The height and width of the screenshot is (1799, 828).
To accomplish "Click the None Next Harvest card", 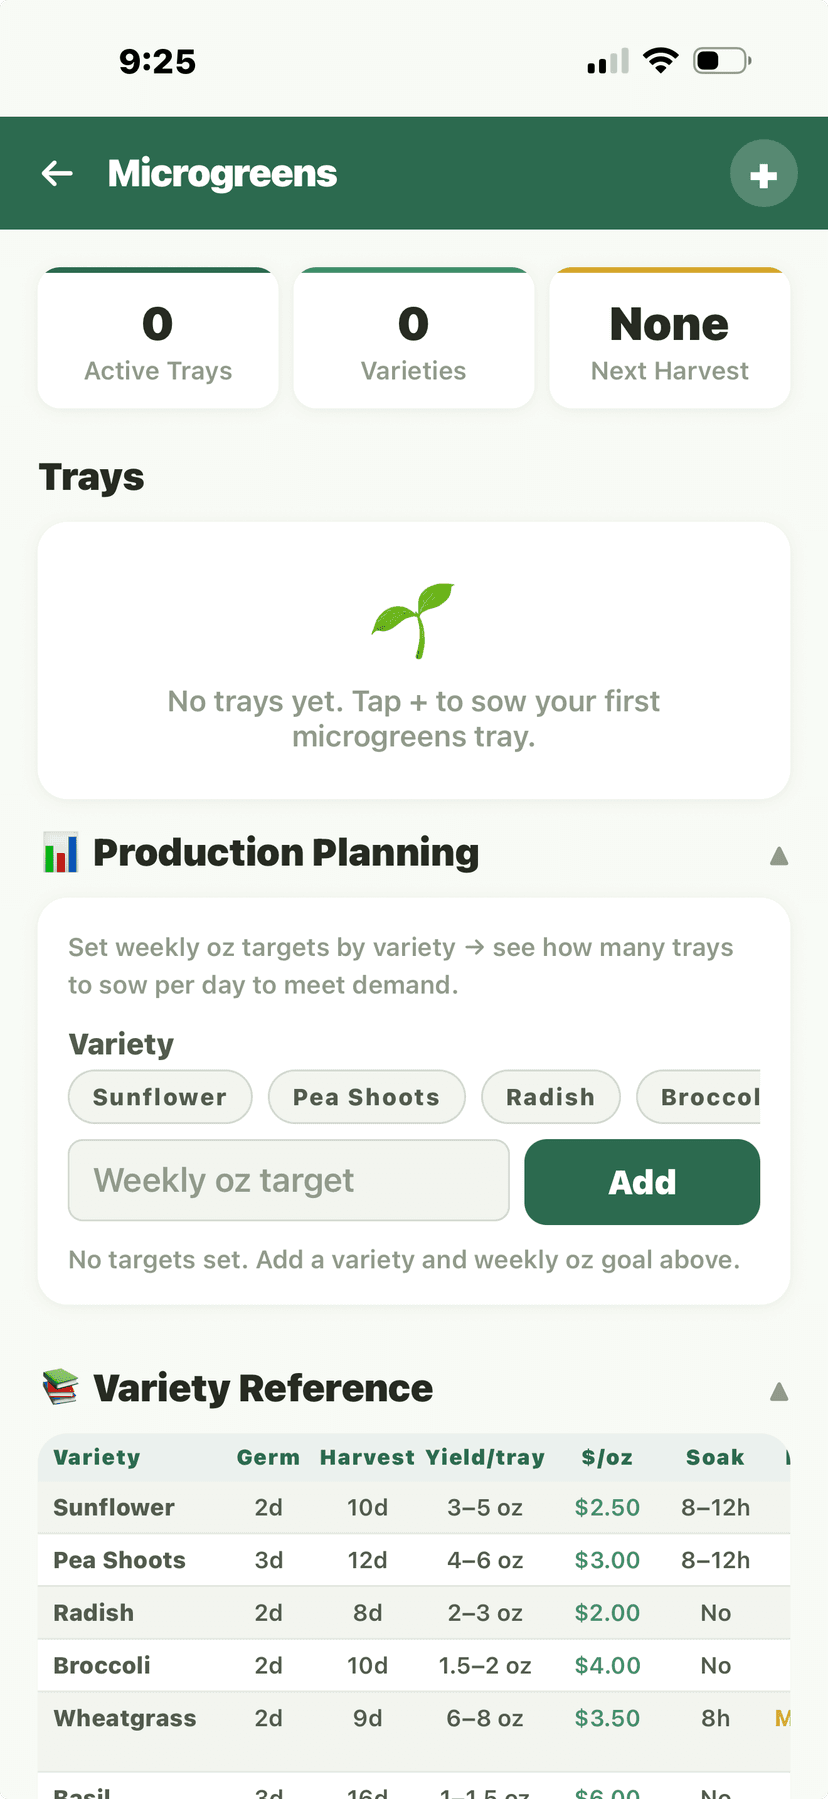I will point(669,338).
